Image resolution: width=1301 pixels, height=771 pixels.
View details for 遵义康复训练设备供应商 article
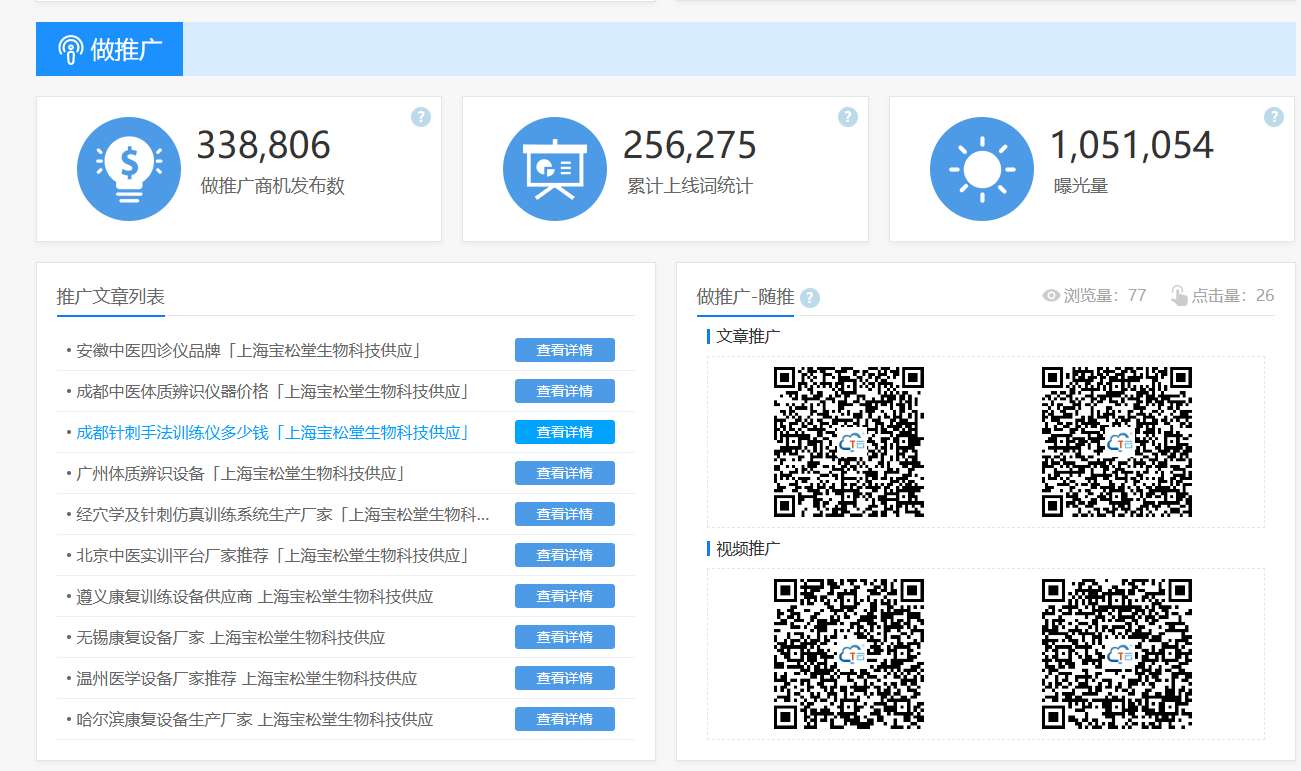[565, 596]
